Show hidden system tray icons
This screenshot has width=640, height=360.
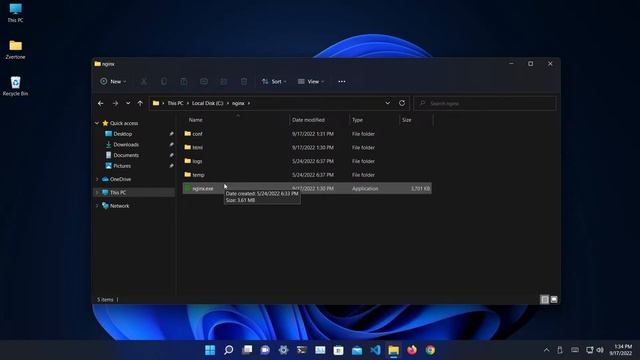[547, 350]
